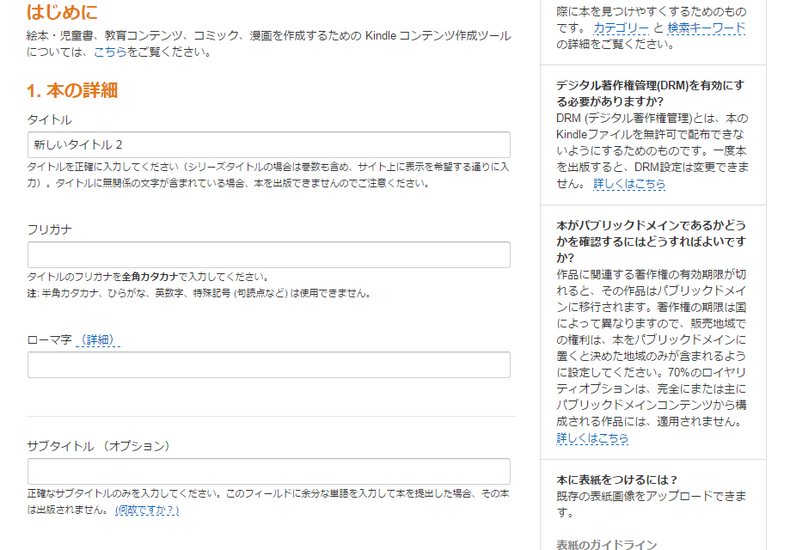Click the フリガナ field label
790x550 pixels.
point(49,230)
